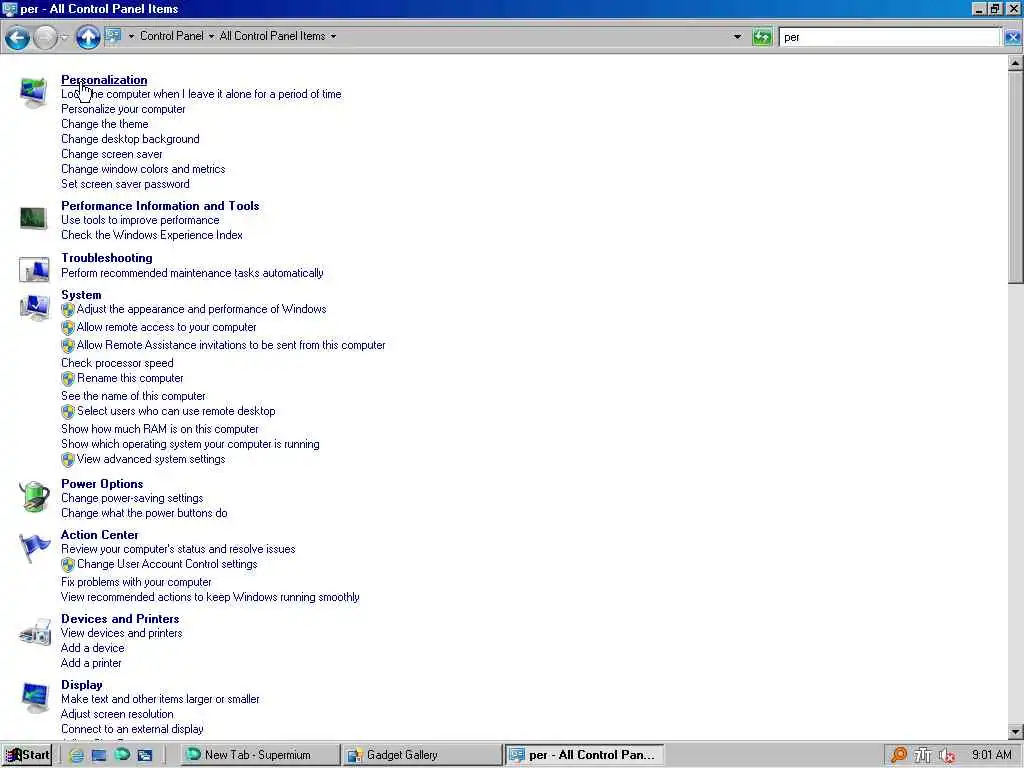Click the Show Desktop quick launch icon

(x=99, y=755)
